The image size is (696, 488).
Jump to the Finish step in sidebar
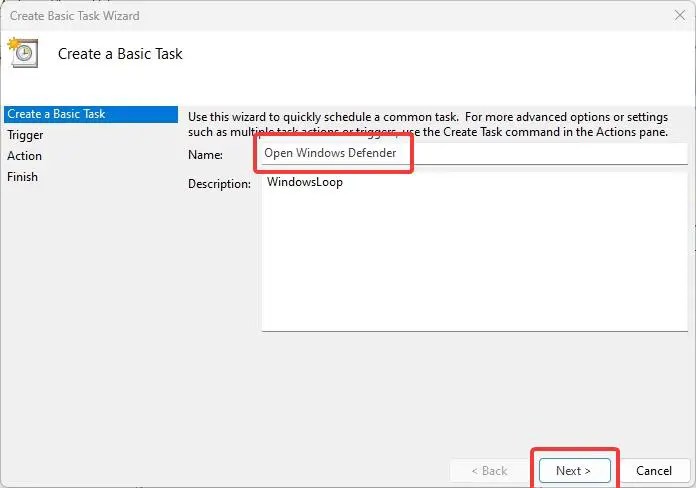(x=22, y=177)
